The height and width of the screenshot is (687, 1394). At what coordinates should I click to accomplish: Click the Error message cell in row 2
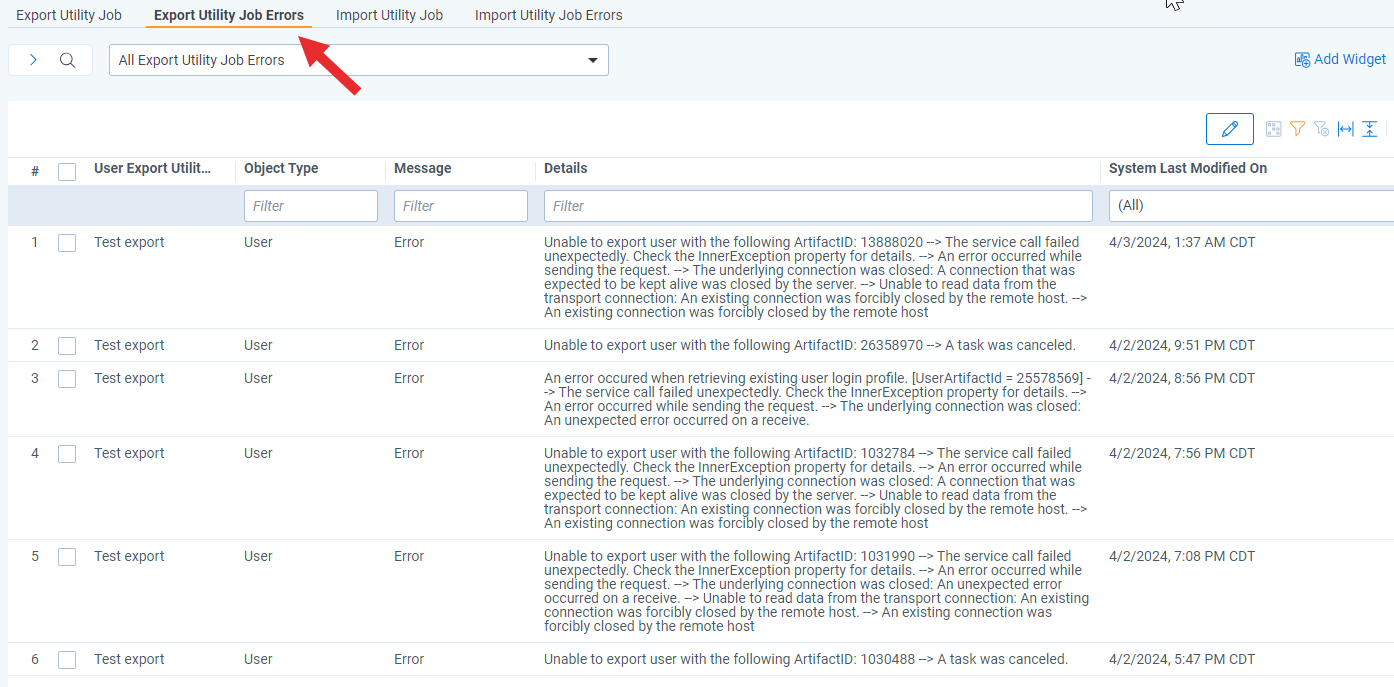[x=409, y=345]
